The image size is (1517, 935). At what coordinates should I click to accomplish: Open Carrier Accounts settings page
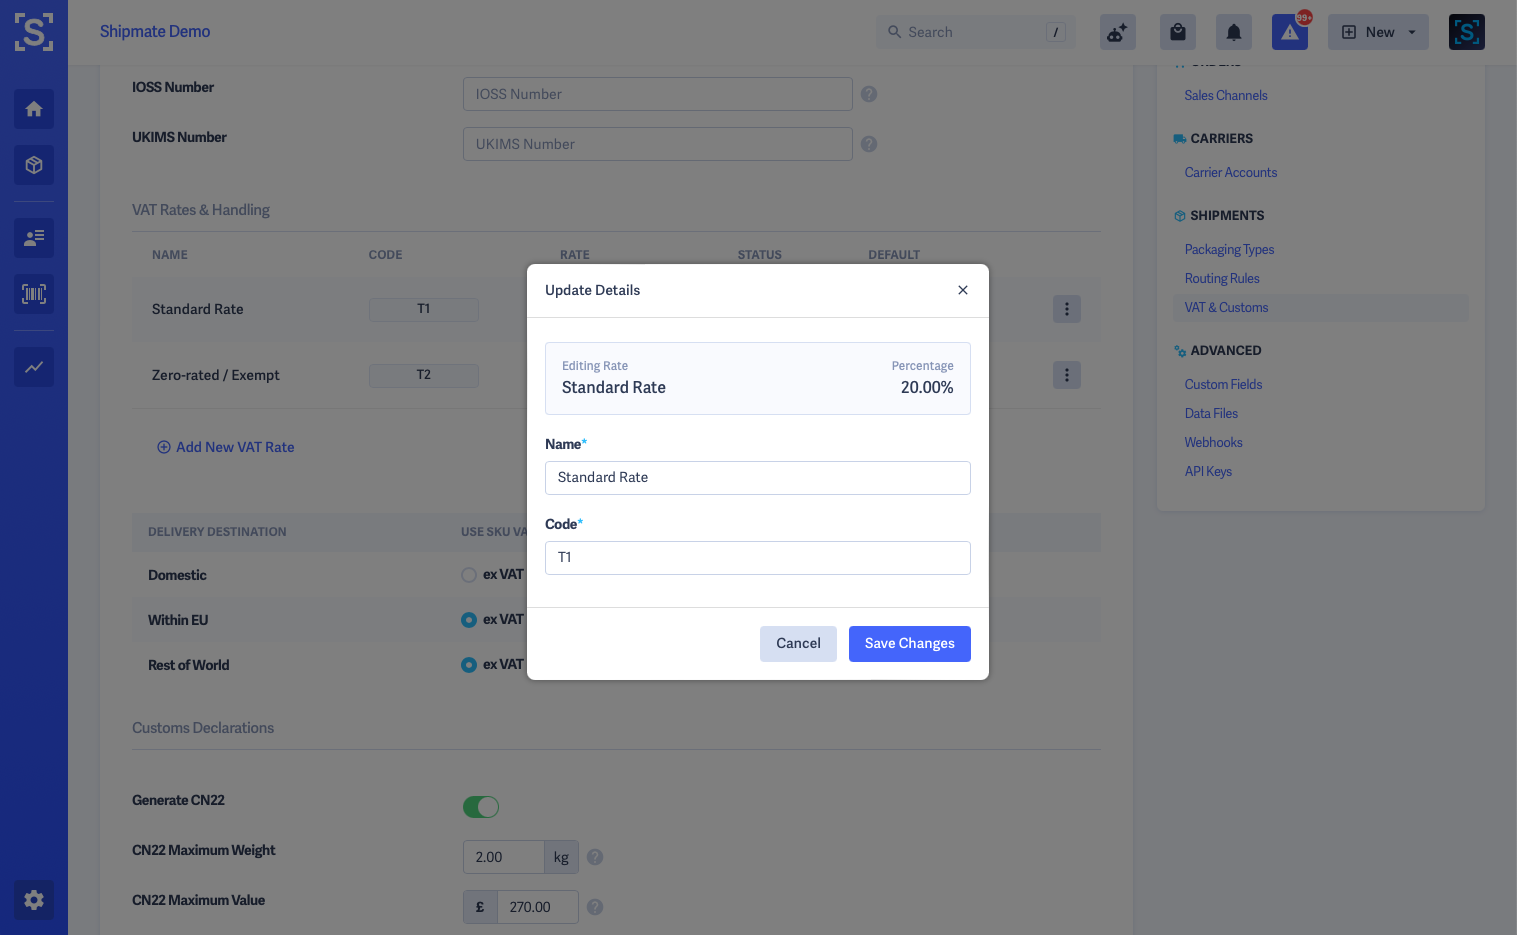click(x=1231, y=173)
